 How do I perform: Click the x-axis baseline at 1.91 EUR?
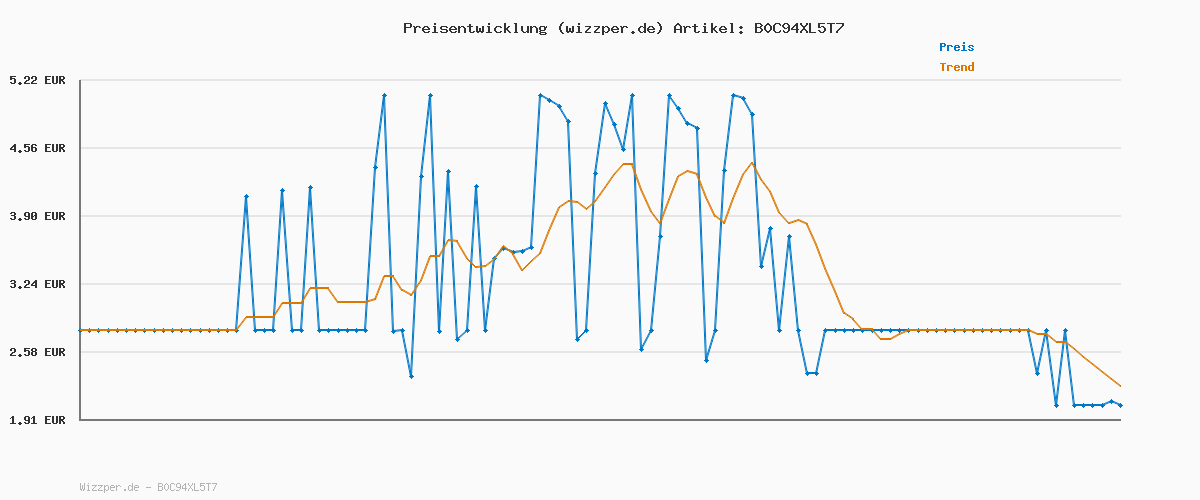click(600, 420)
